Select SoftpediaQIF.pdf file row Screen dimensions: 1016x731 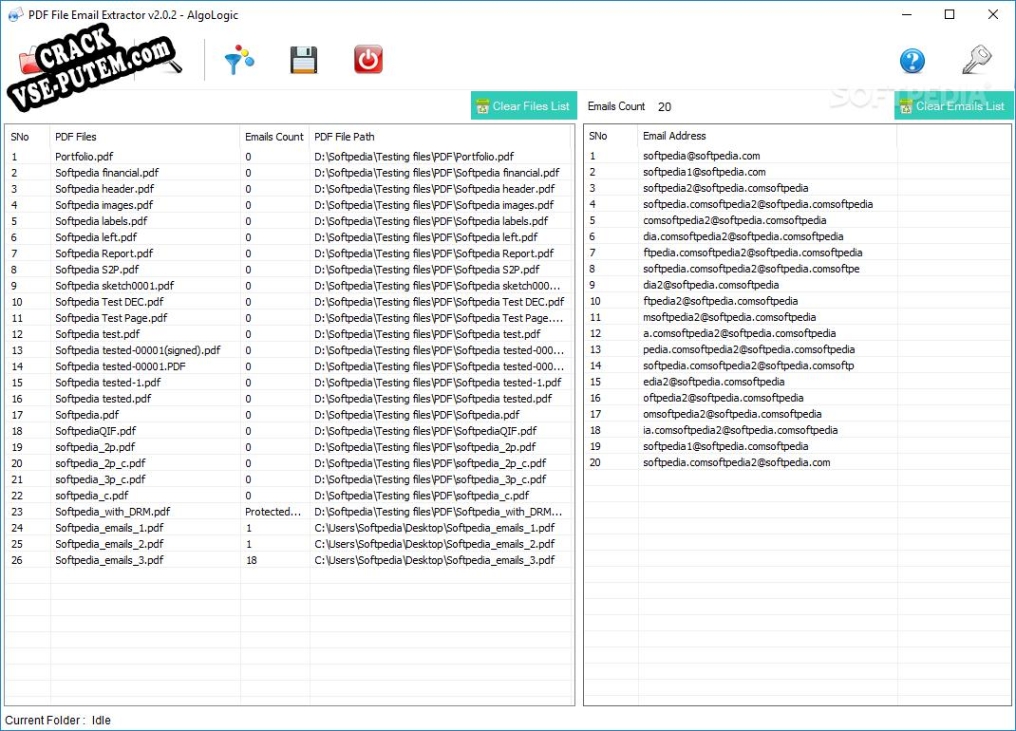[x=289, y=431]
